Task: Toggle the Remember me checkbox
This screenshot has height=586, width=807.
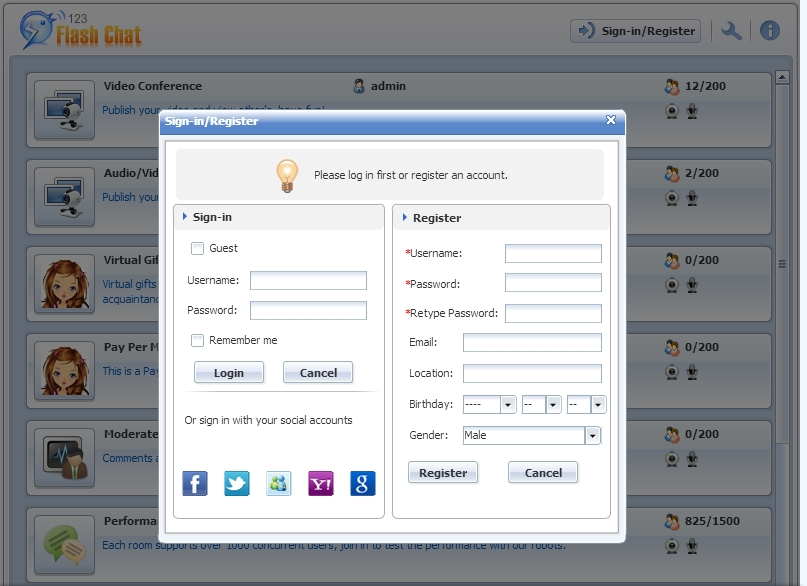Action: pyautogui.click(x=198, y=340)
